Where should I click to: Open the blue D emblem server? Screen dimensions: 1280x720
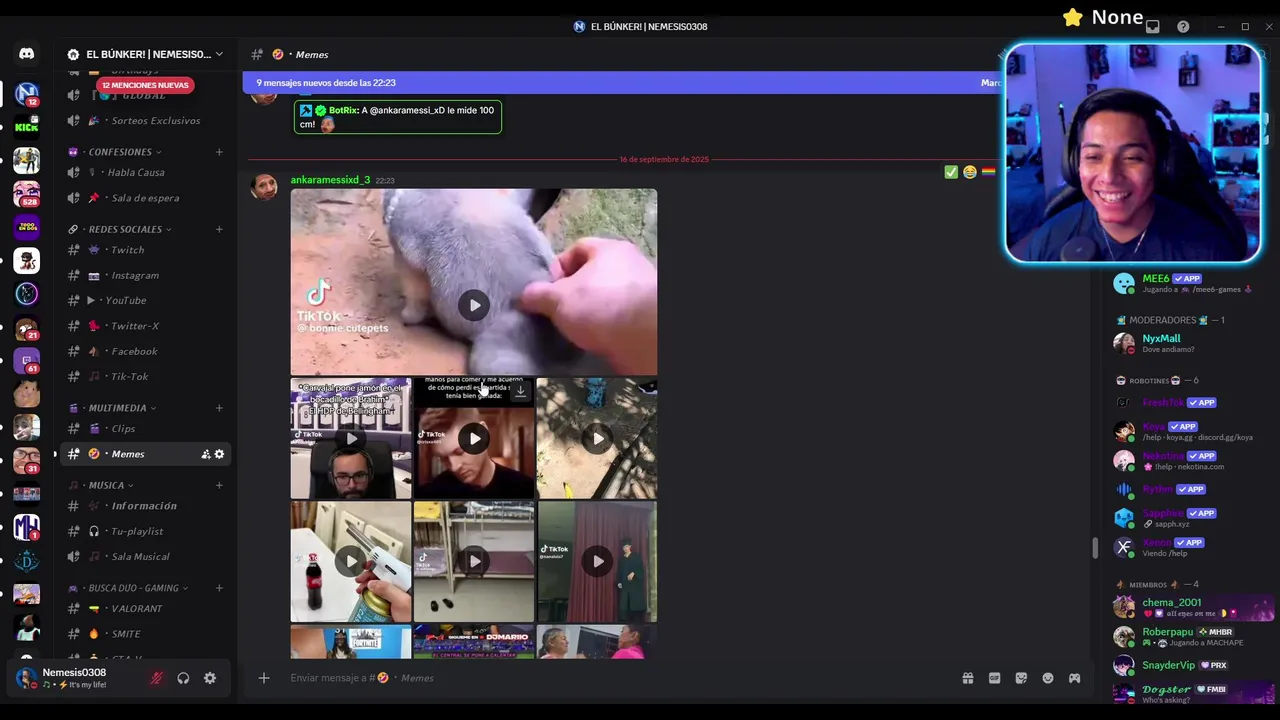pyautogui.click(x=27, y=560)
